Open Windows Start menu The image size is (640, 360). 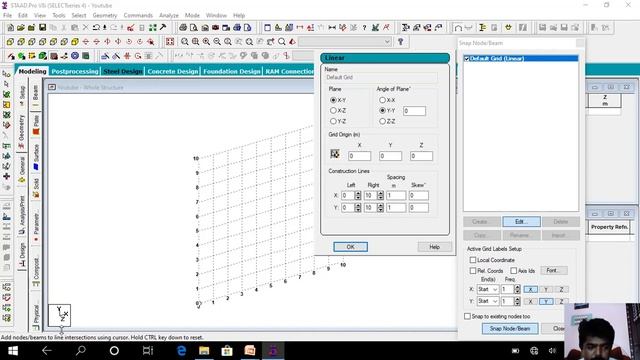tap(13, 351)
